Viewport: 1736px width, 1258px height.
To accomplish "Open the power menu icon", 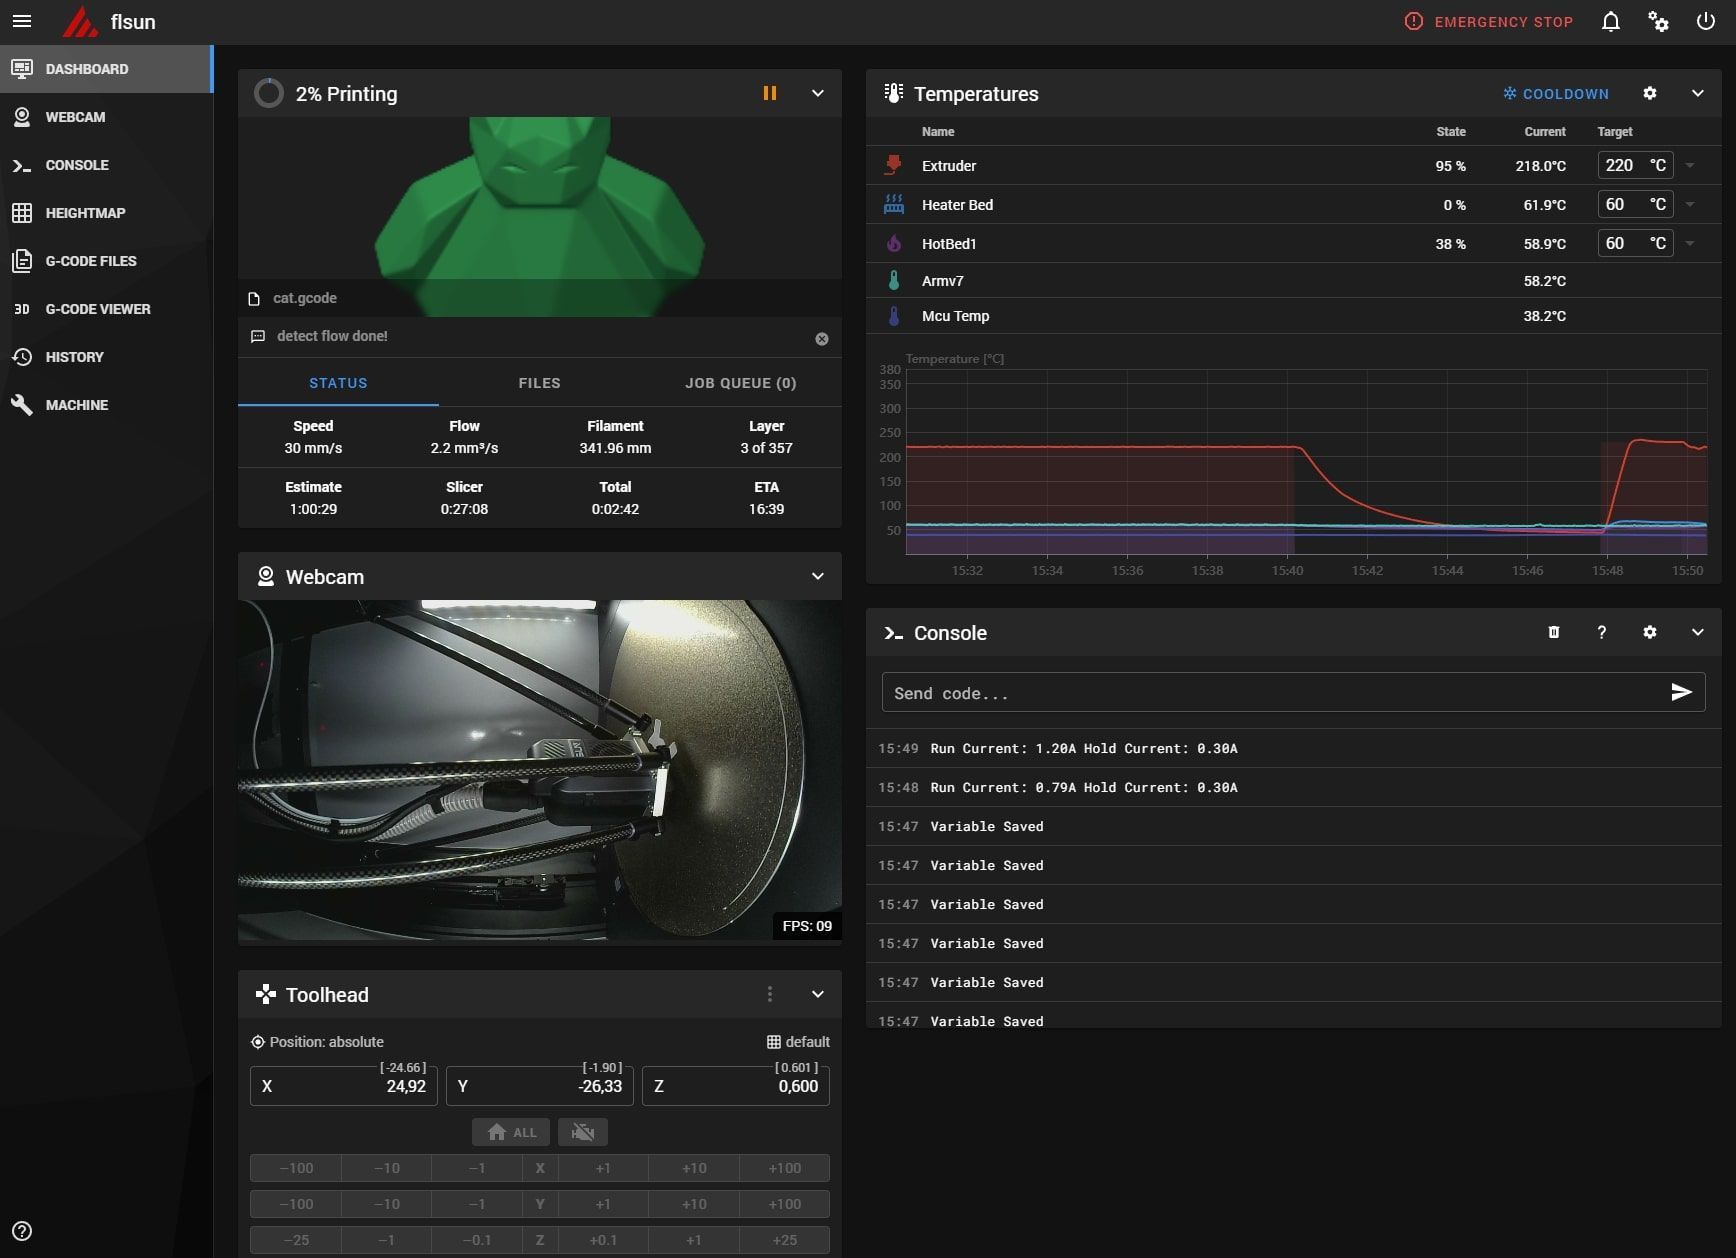I will tap(1705, 22).
